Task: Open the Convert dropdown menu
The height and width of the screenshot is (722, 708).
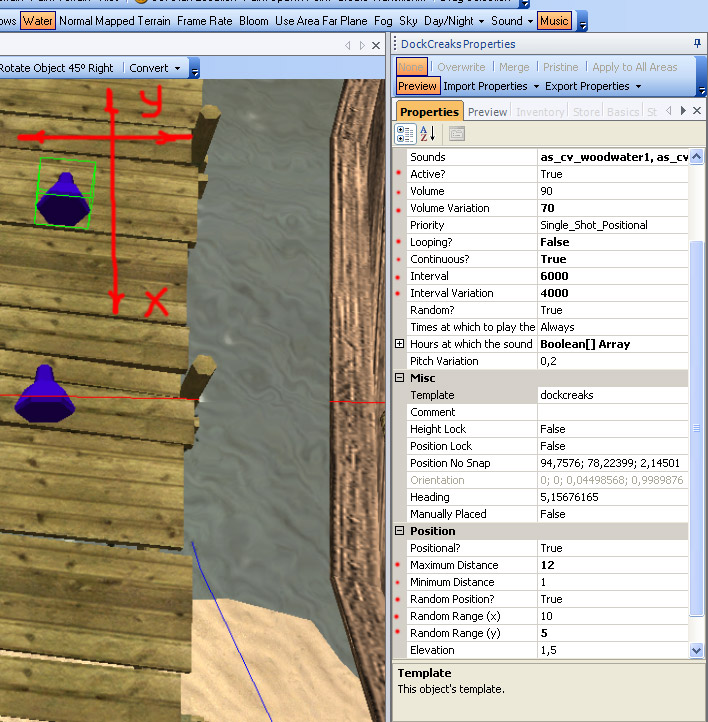Action: point(155,68)
